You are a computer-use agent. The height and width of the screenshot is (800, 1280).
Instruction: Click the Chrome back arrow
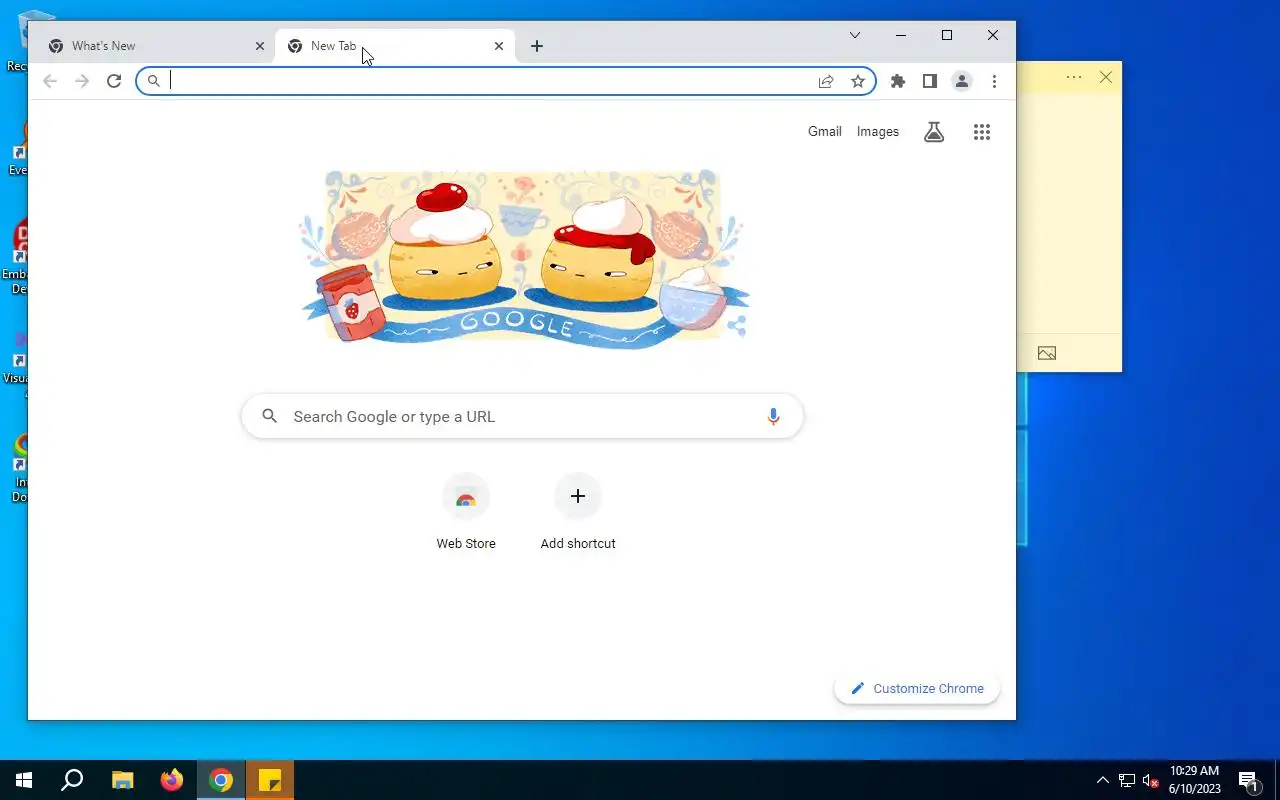click(50, 81)
